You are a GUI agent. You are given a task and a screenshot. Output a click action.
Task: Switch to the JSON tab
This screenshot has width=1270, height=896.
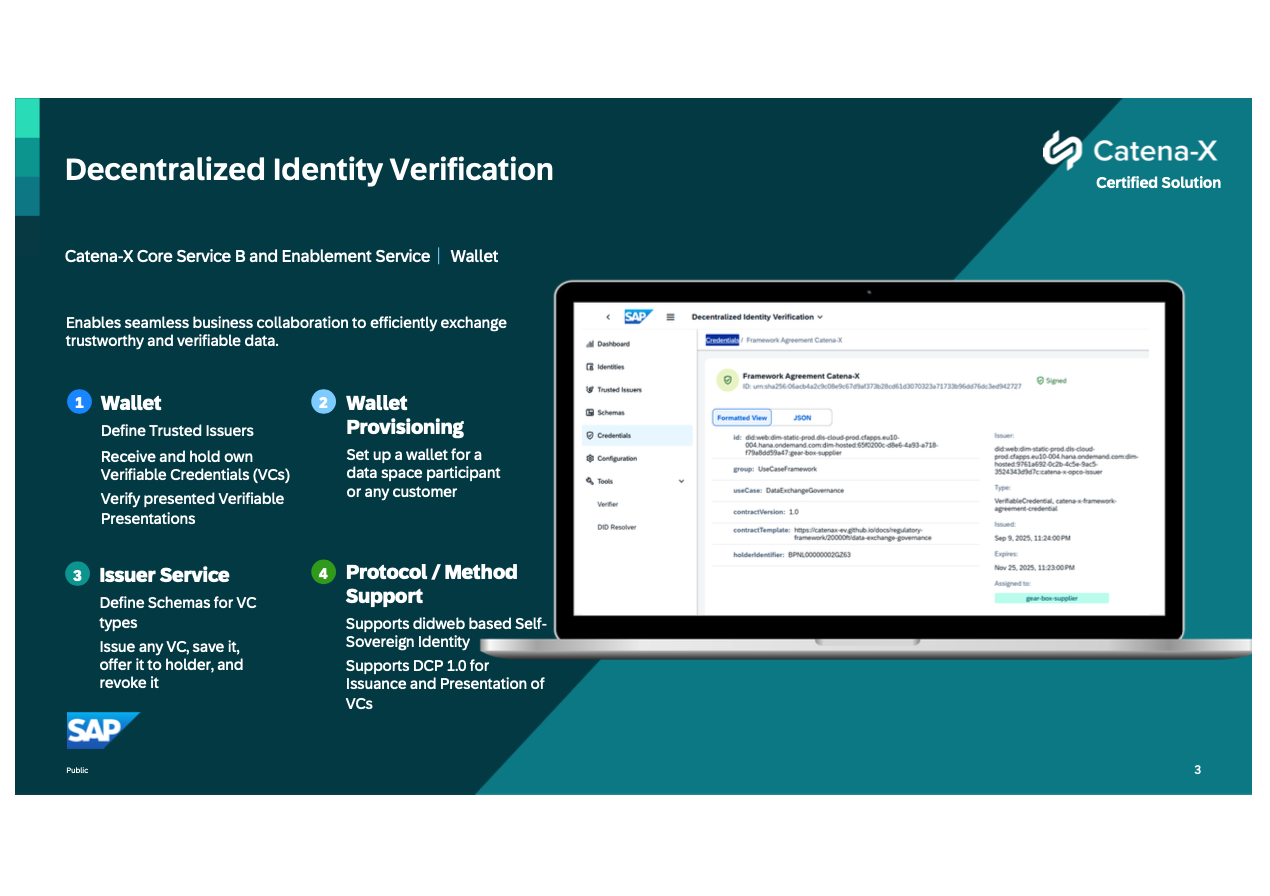tap(802, 418)
